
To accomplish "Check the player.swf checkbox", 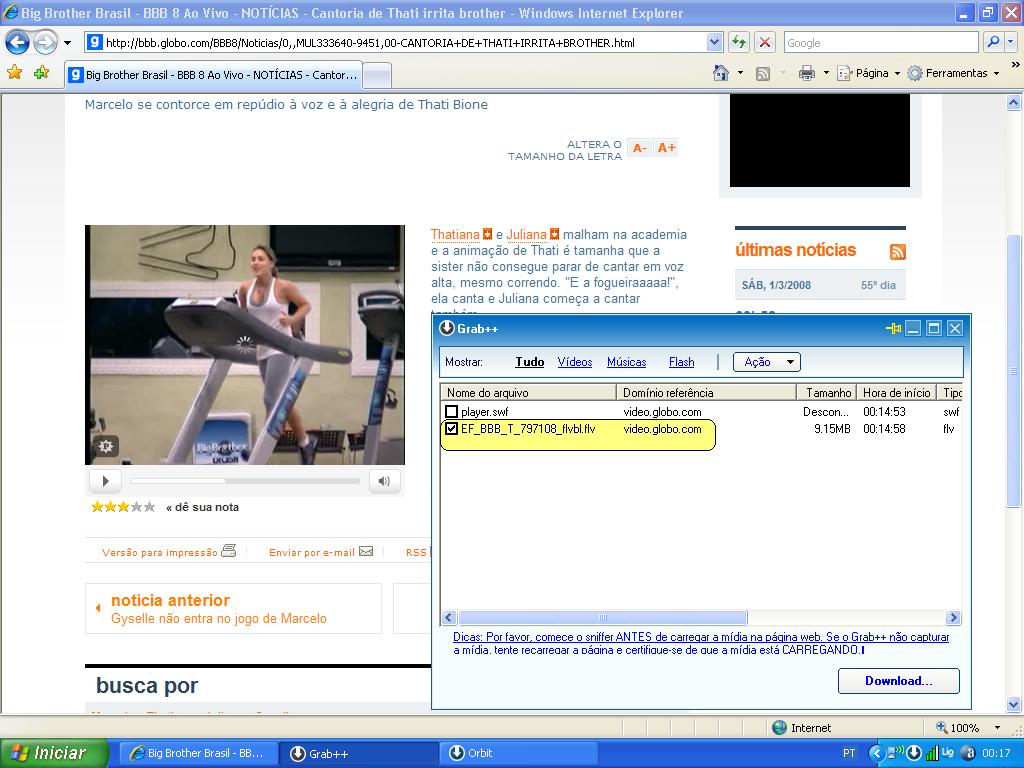I will (451, 411).
